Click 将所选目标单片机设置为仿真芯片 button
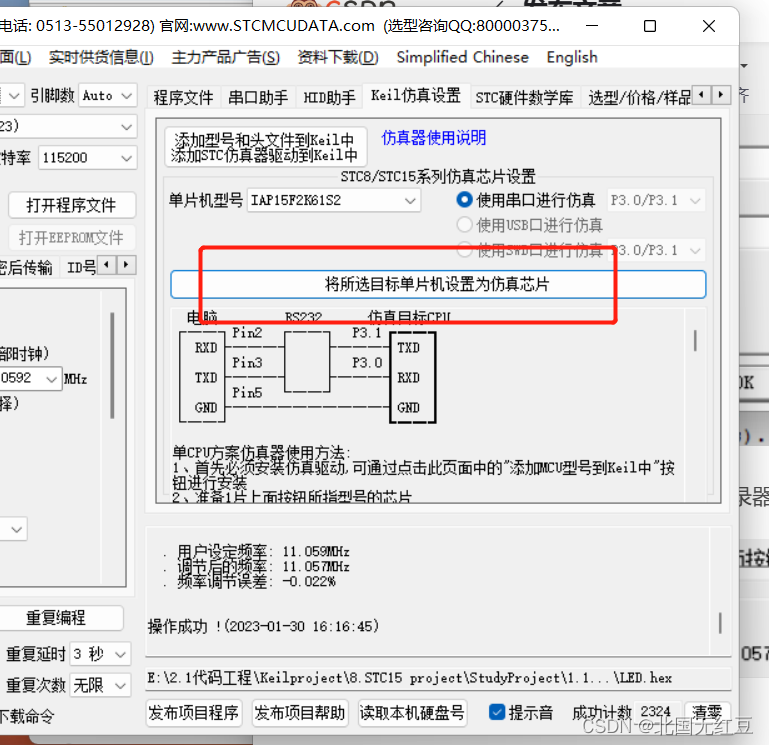Image resolution: width=769 pixels, height=745 pixels. pos(438,284)
